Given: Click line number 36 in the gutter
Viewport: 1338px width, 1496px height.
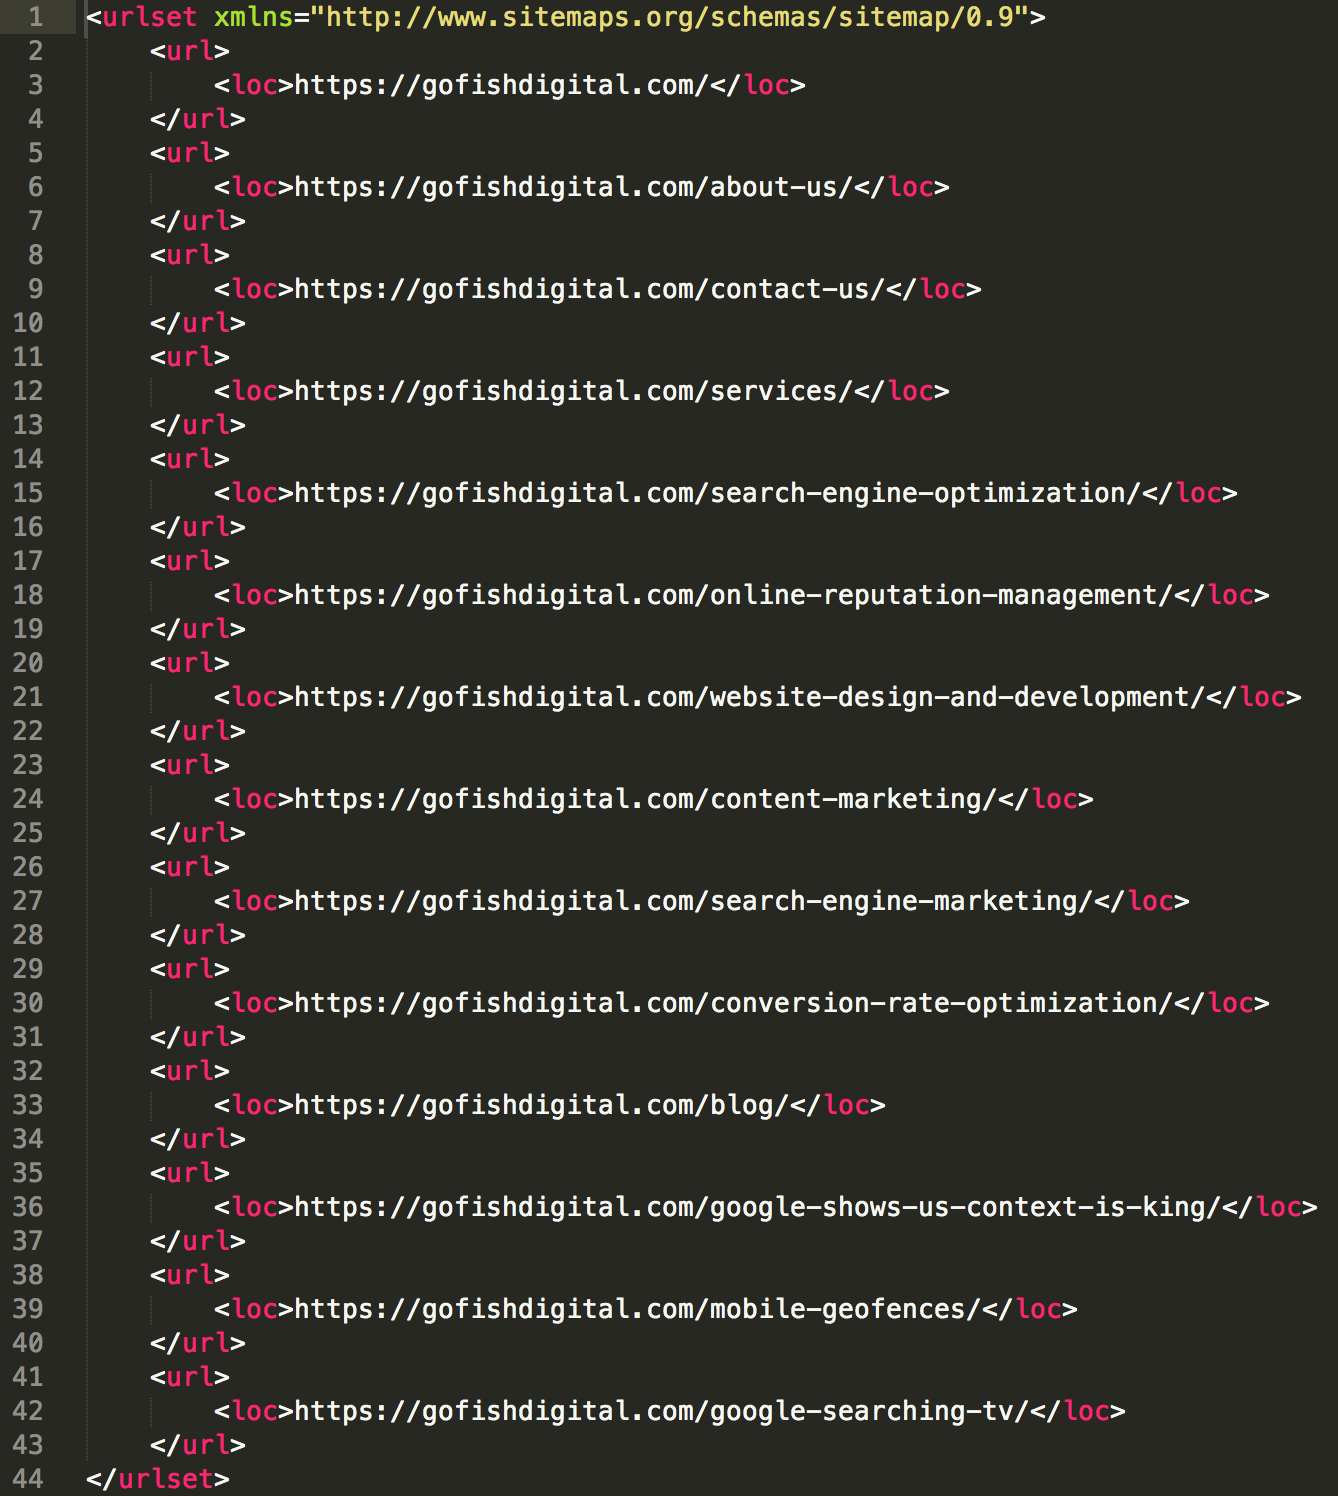Looking at the screenshot, I should coord(28,1207).
